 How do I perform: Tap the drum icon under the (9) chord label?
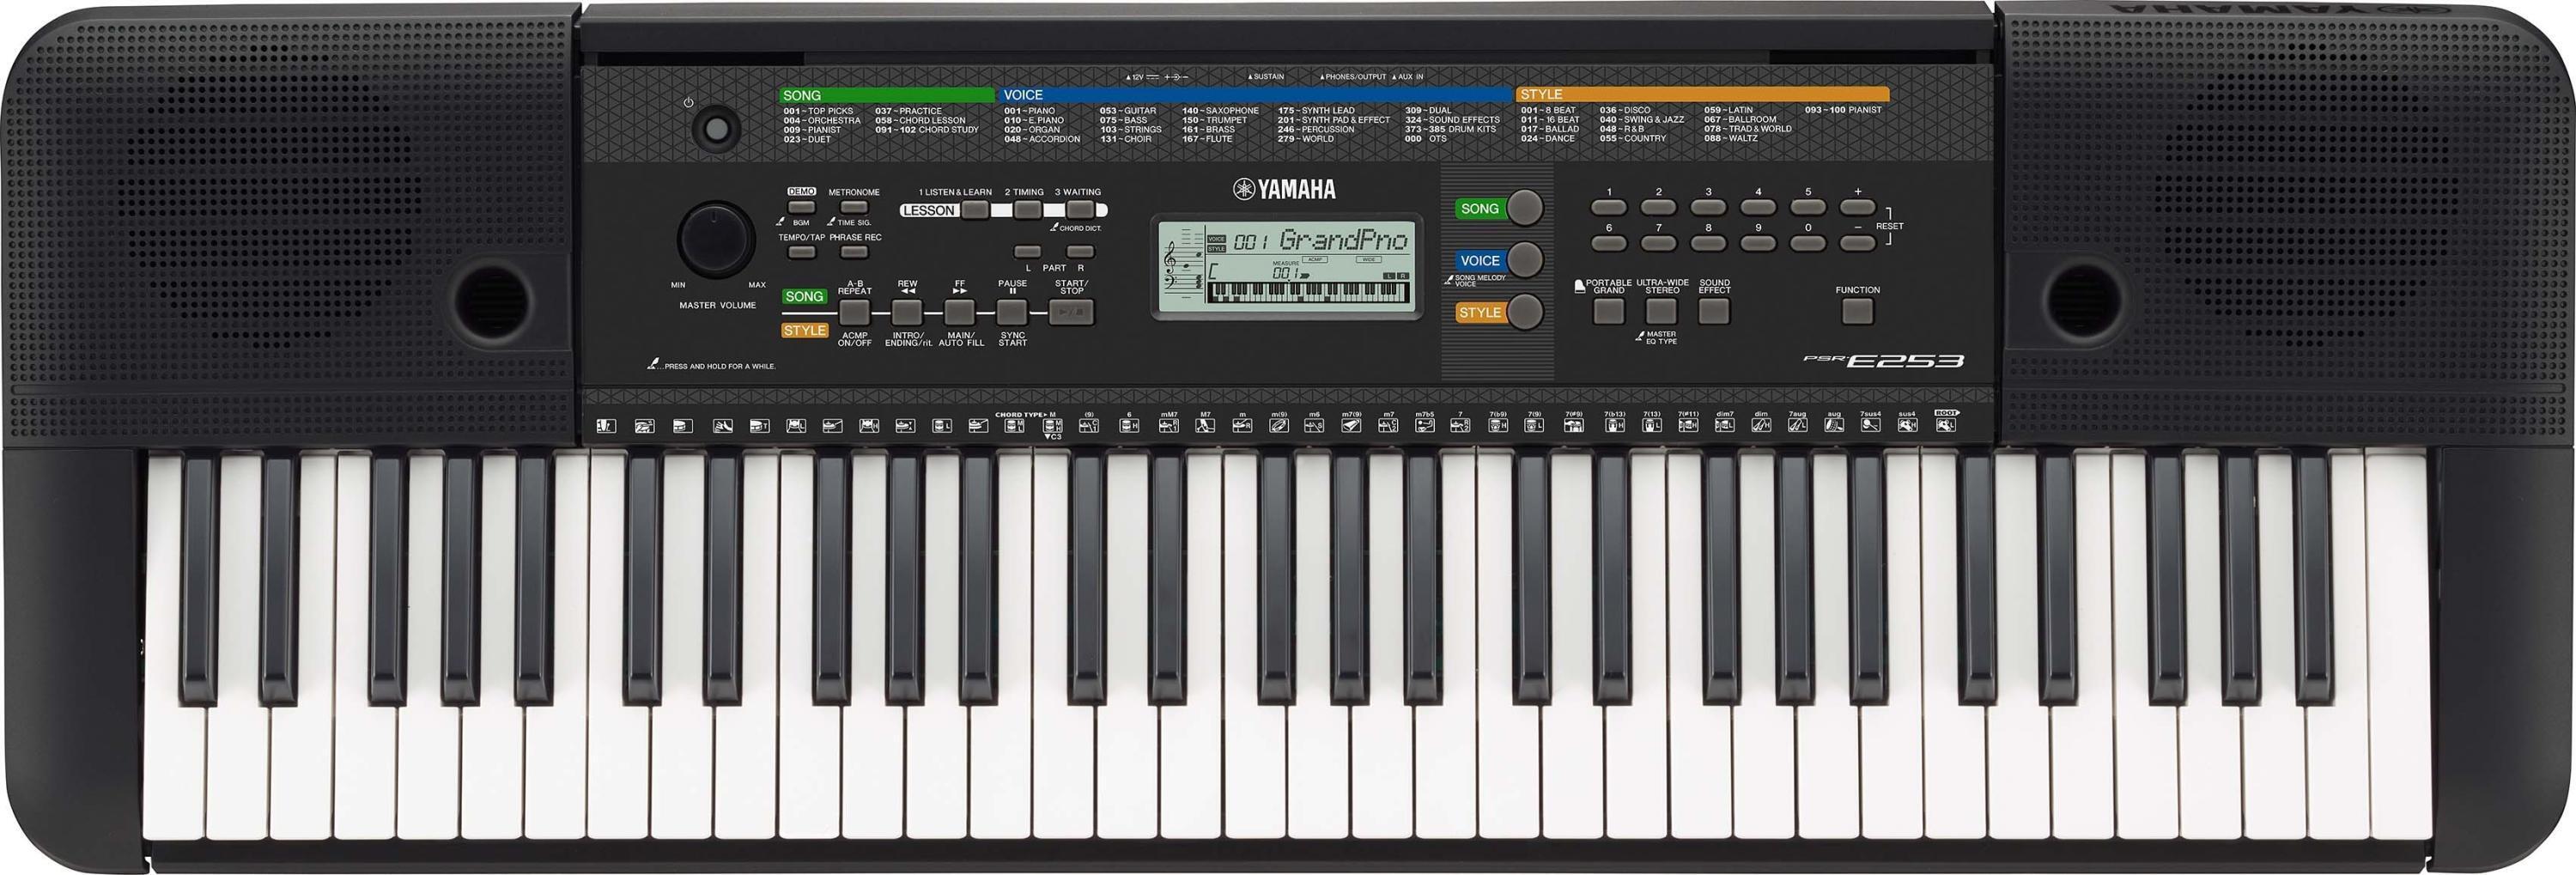click(1089, 426)
